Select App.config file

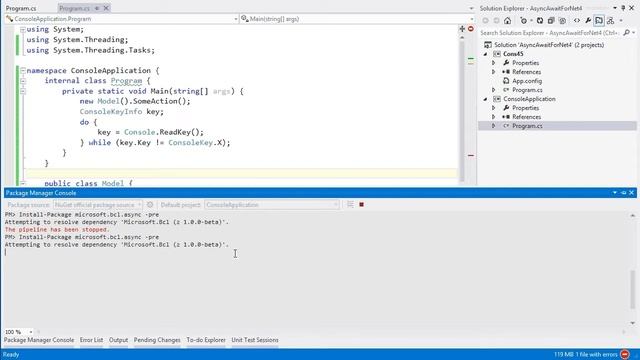pos(527,81)
